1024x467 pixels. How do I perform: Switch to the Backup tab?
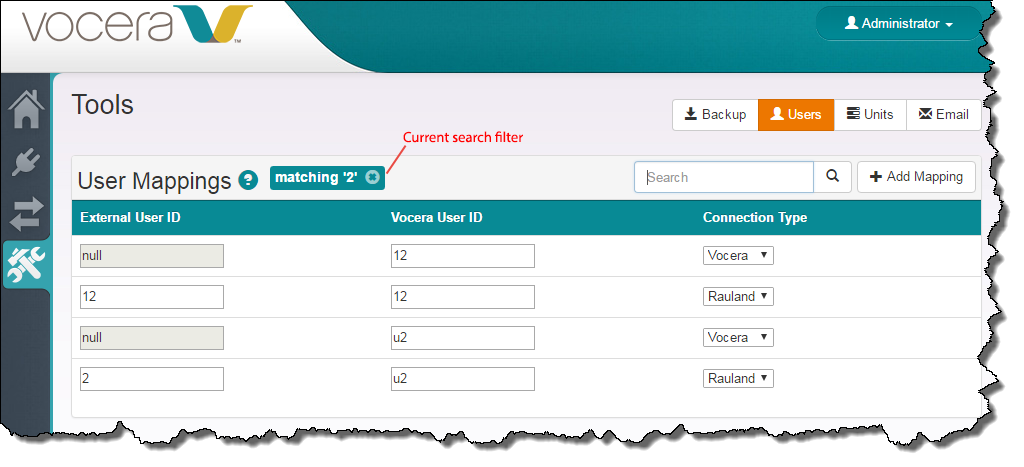(715, 114)
